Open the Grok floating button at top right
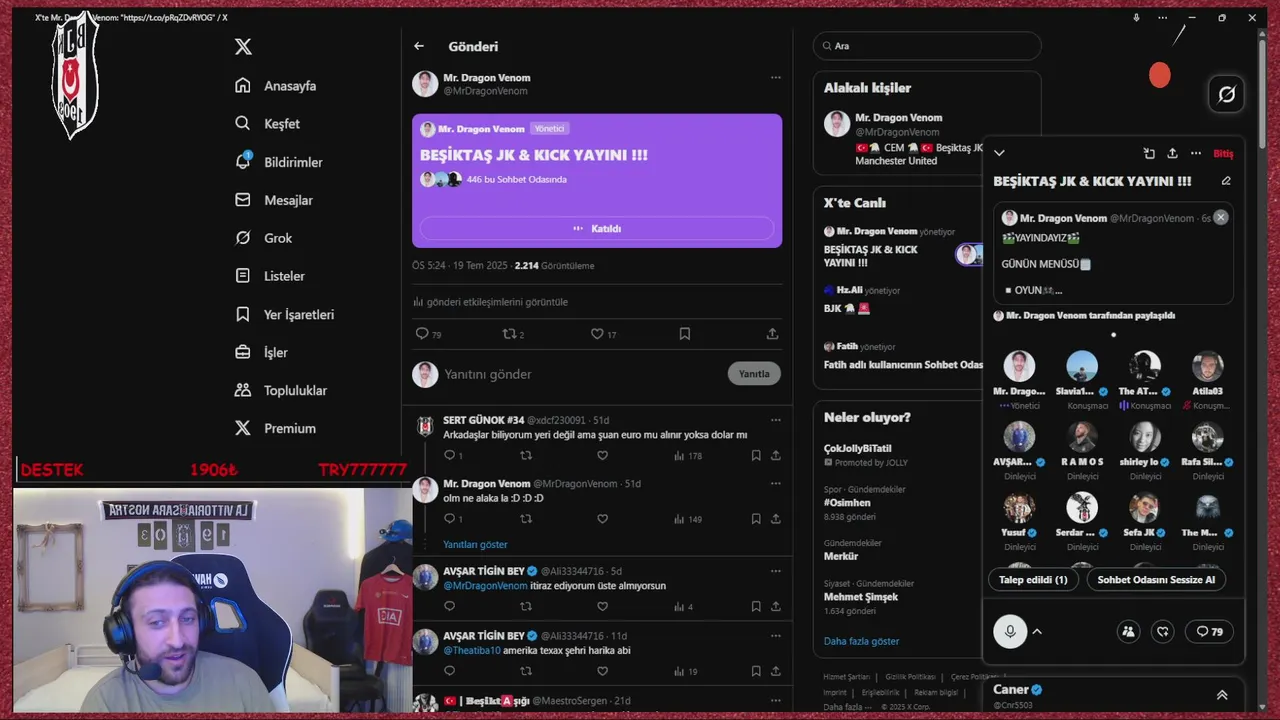The width and height of the screenshot is (1280, 720). (x=1226, y=94)
